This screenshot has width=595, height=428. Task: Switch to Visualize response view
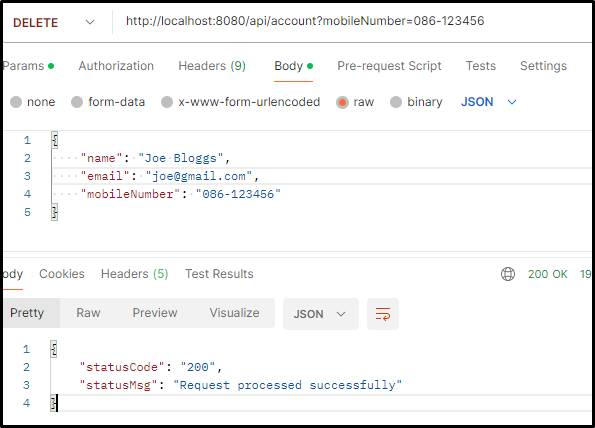click(x=235, y=313)
